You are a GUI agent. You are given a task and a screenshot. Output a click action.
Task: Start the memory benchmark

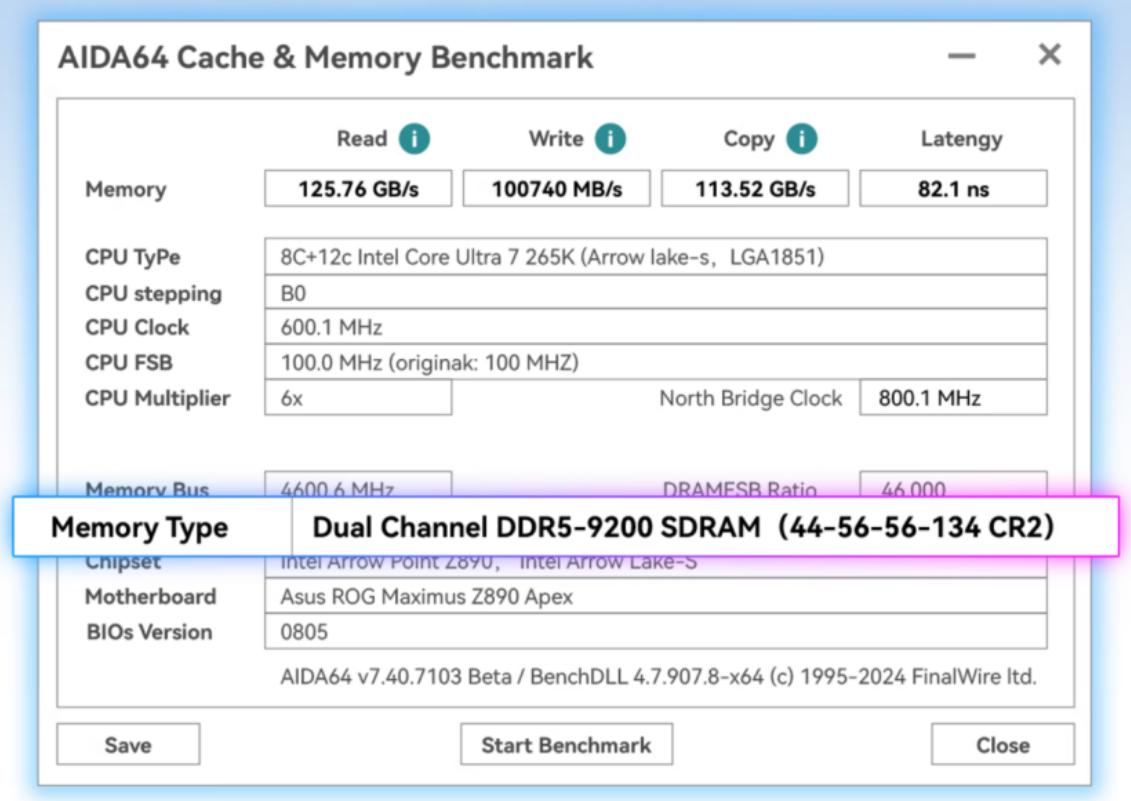[566, 744]
